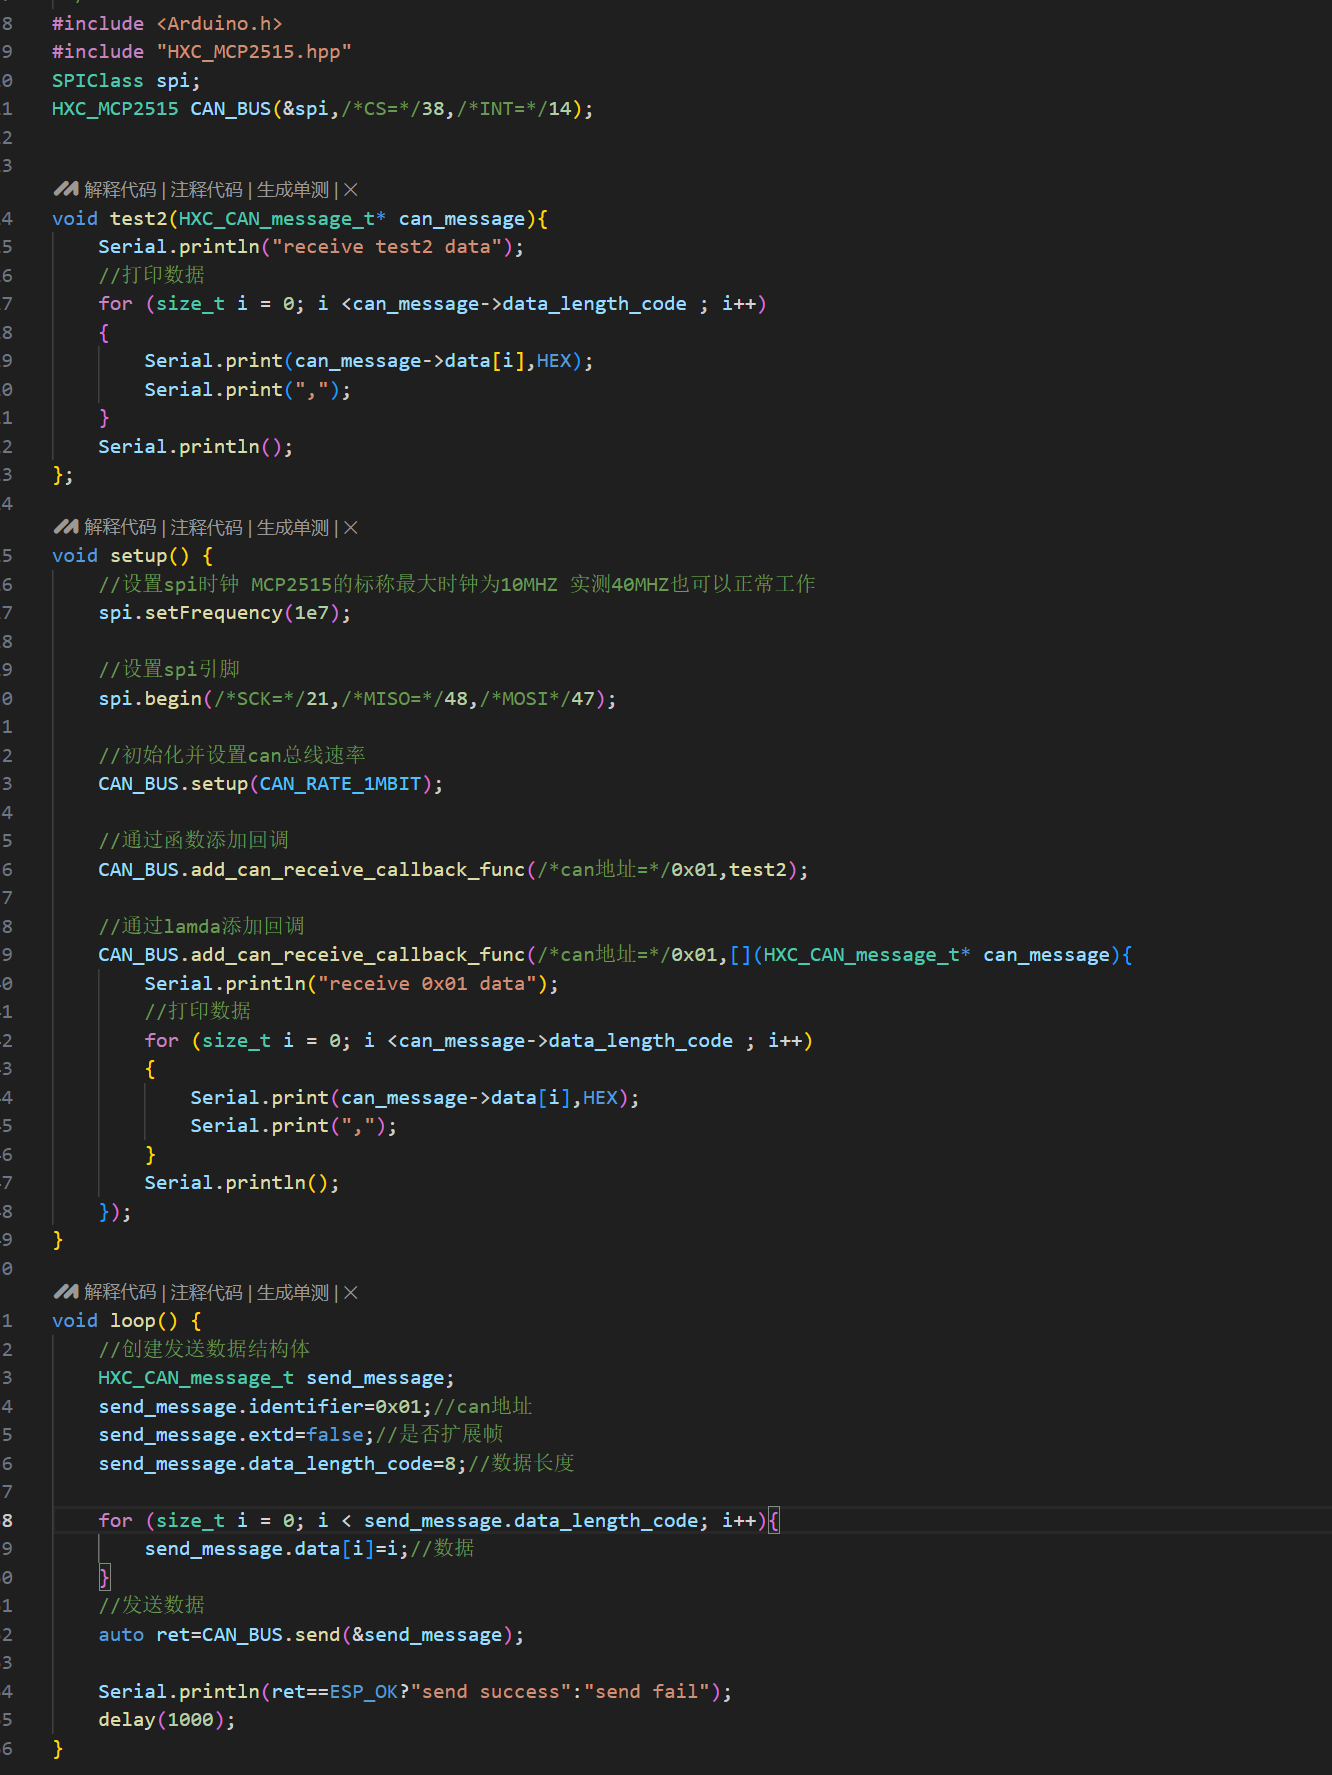Close the code lens above loop function

(x=351, y=1293)
